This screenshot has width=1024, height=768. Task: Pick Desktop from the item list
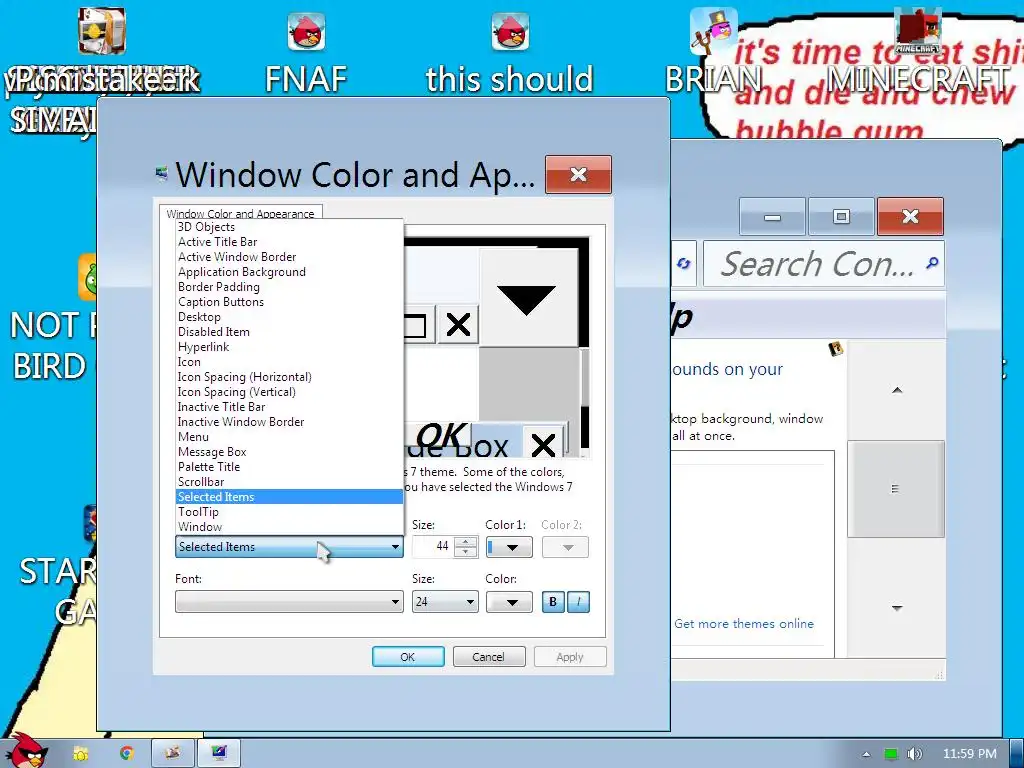289,317
